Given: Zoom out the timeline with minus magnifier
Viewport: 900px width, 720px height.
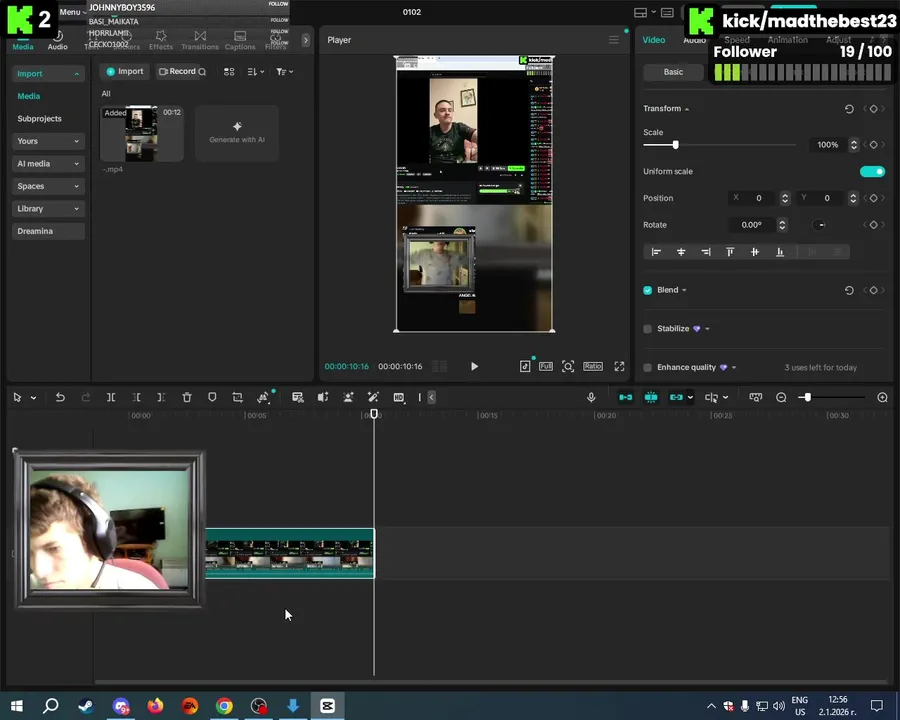Looking at the screenshot, I should tap(781, 397).
